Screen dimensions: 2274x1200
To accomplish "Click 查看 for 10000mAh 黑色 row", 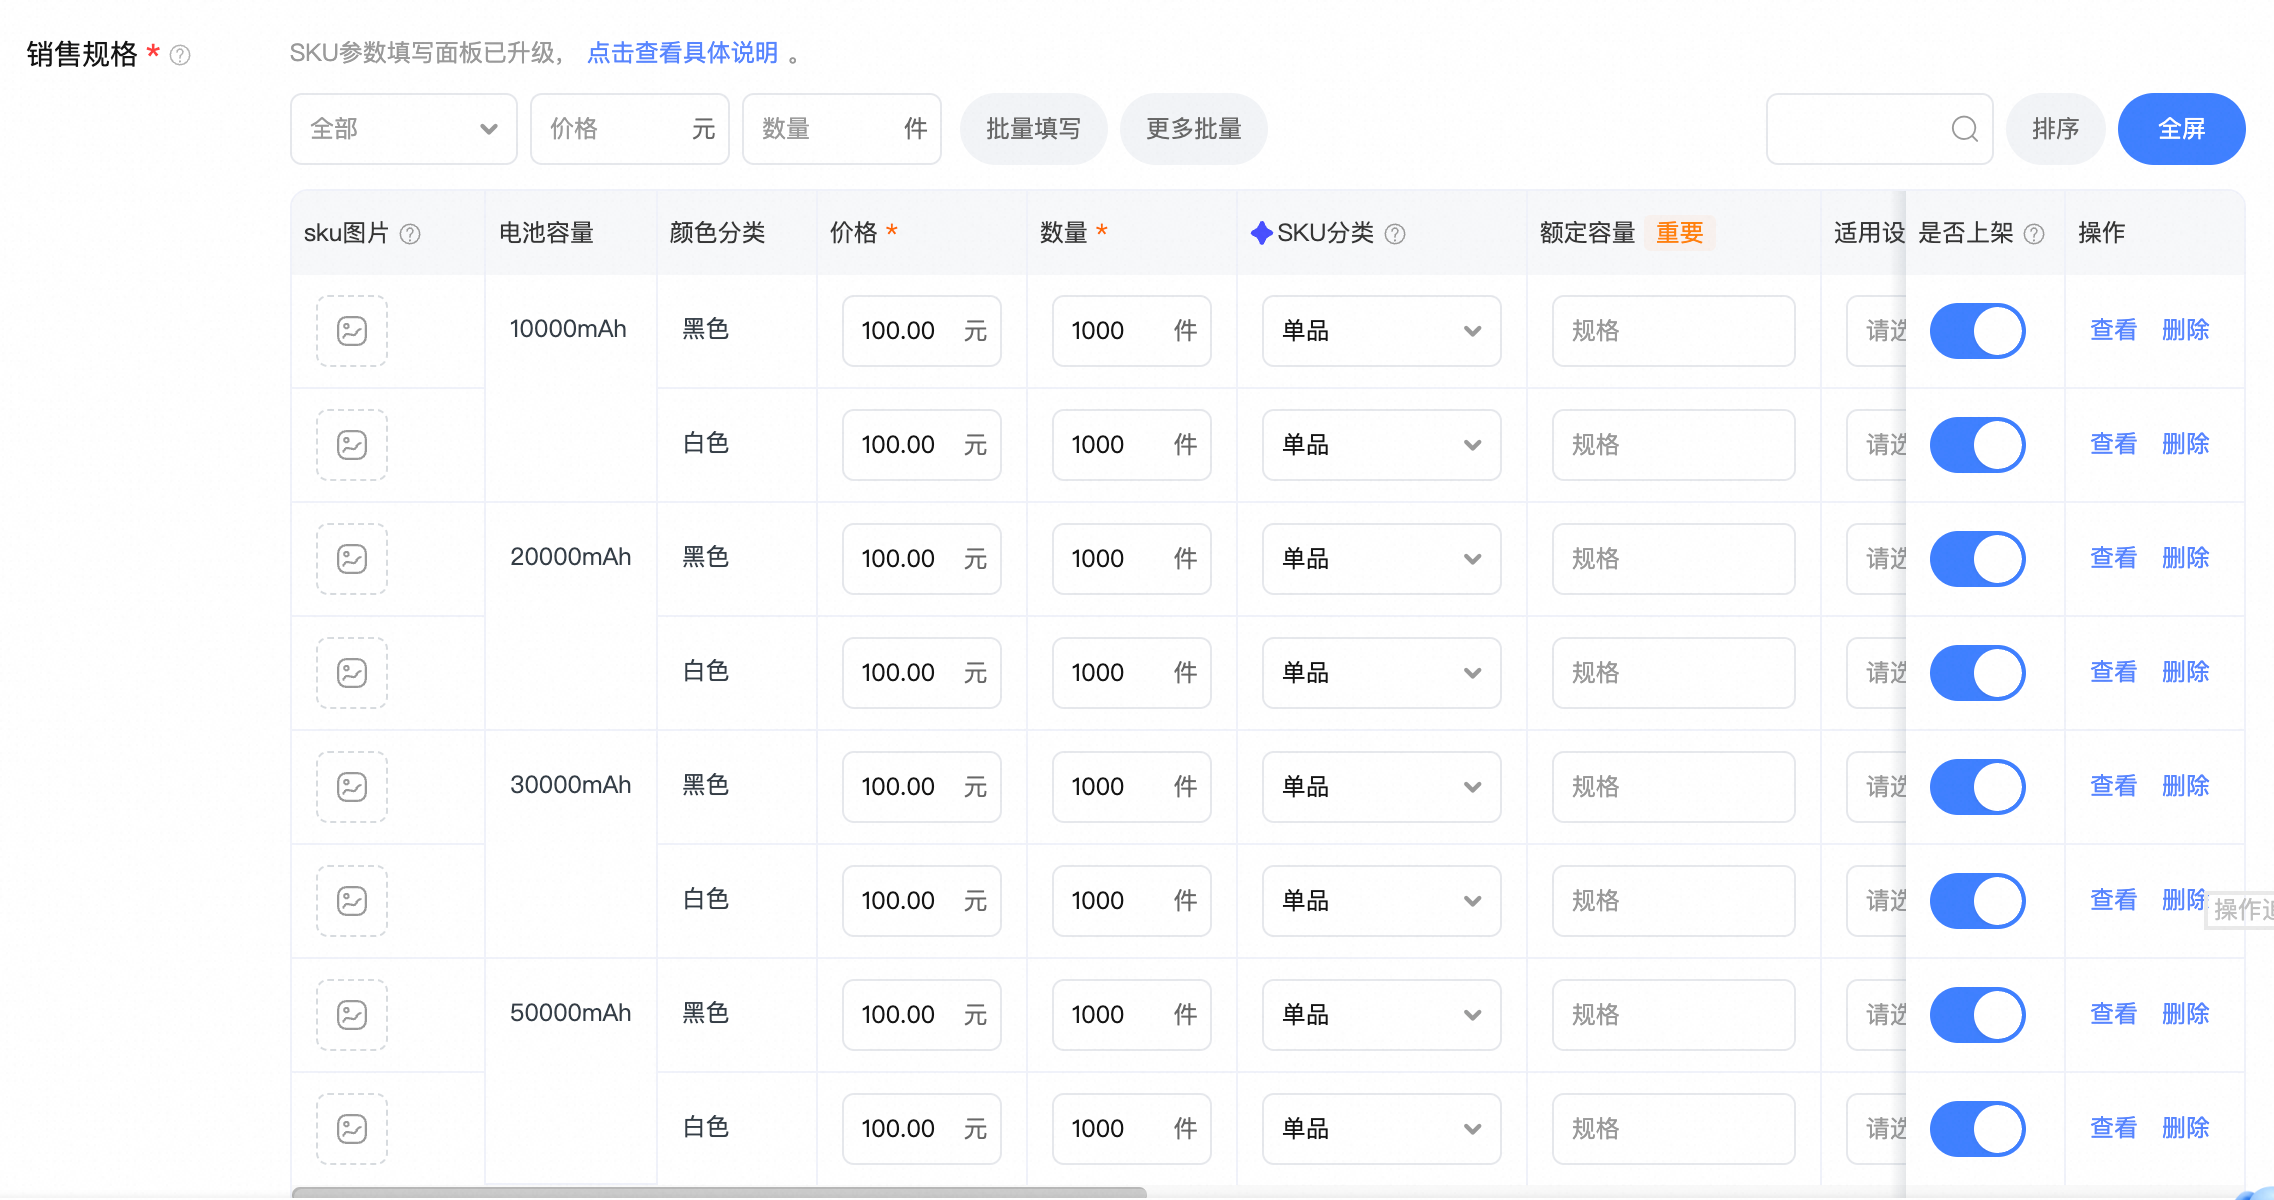I will point(2113,330).
